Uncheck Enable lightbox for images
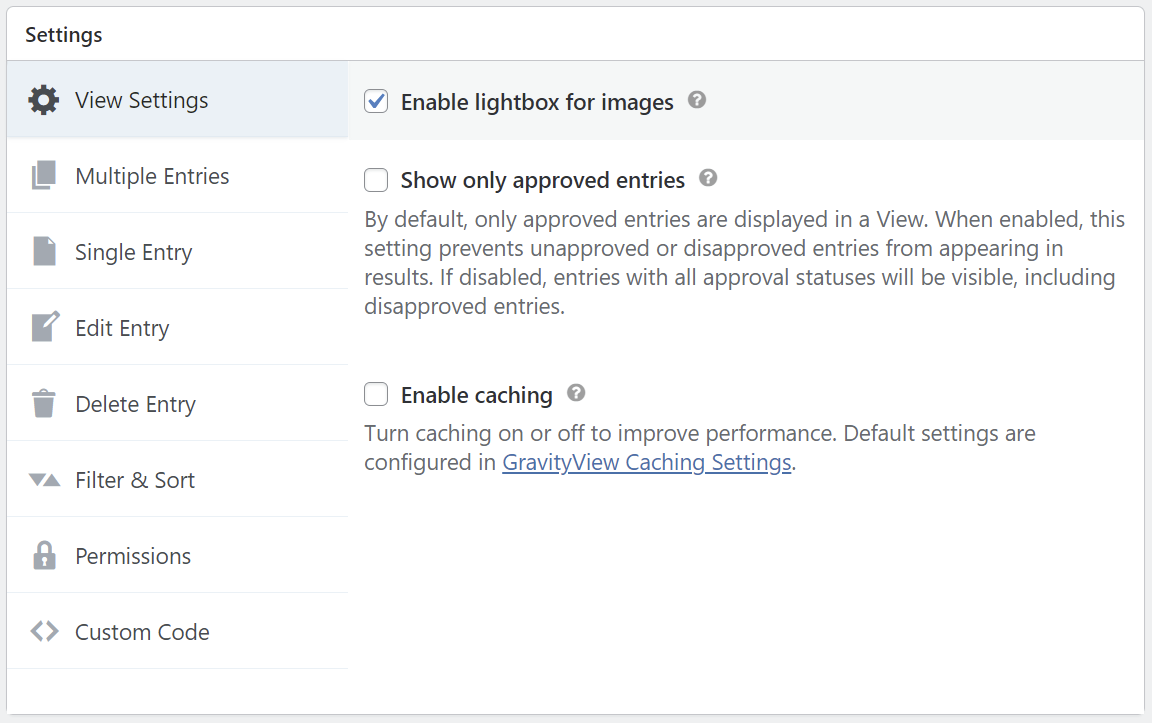 pyautogui.click(x=376, y=101)
